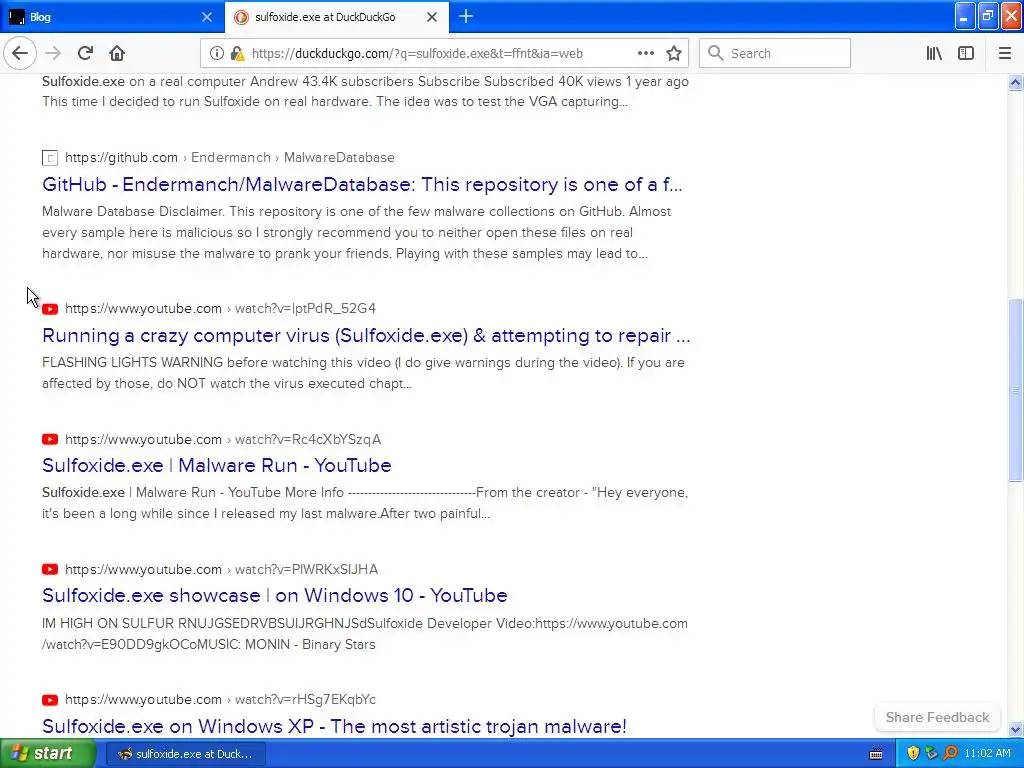The height and width of the screenshot is (768, 1024).
Task: Close the sulfoxide.exe at DuckDuckGo tab
Action: point(432,17)
